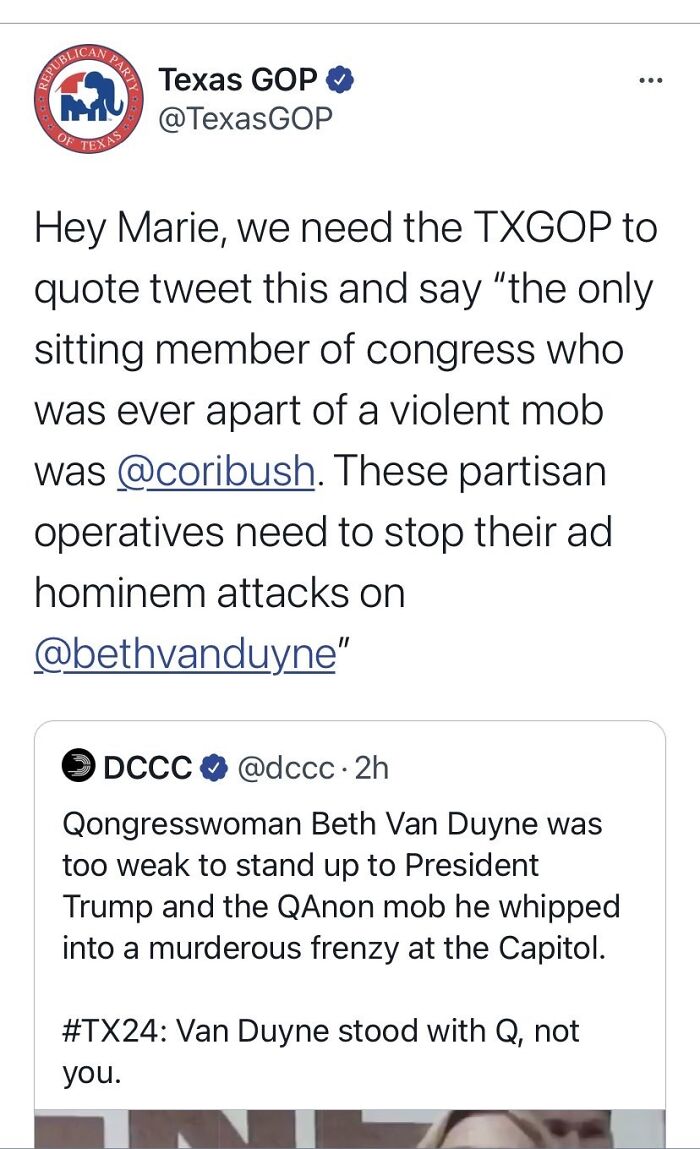
Task: Select the DCCC account name
Action: point(148,767)
